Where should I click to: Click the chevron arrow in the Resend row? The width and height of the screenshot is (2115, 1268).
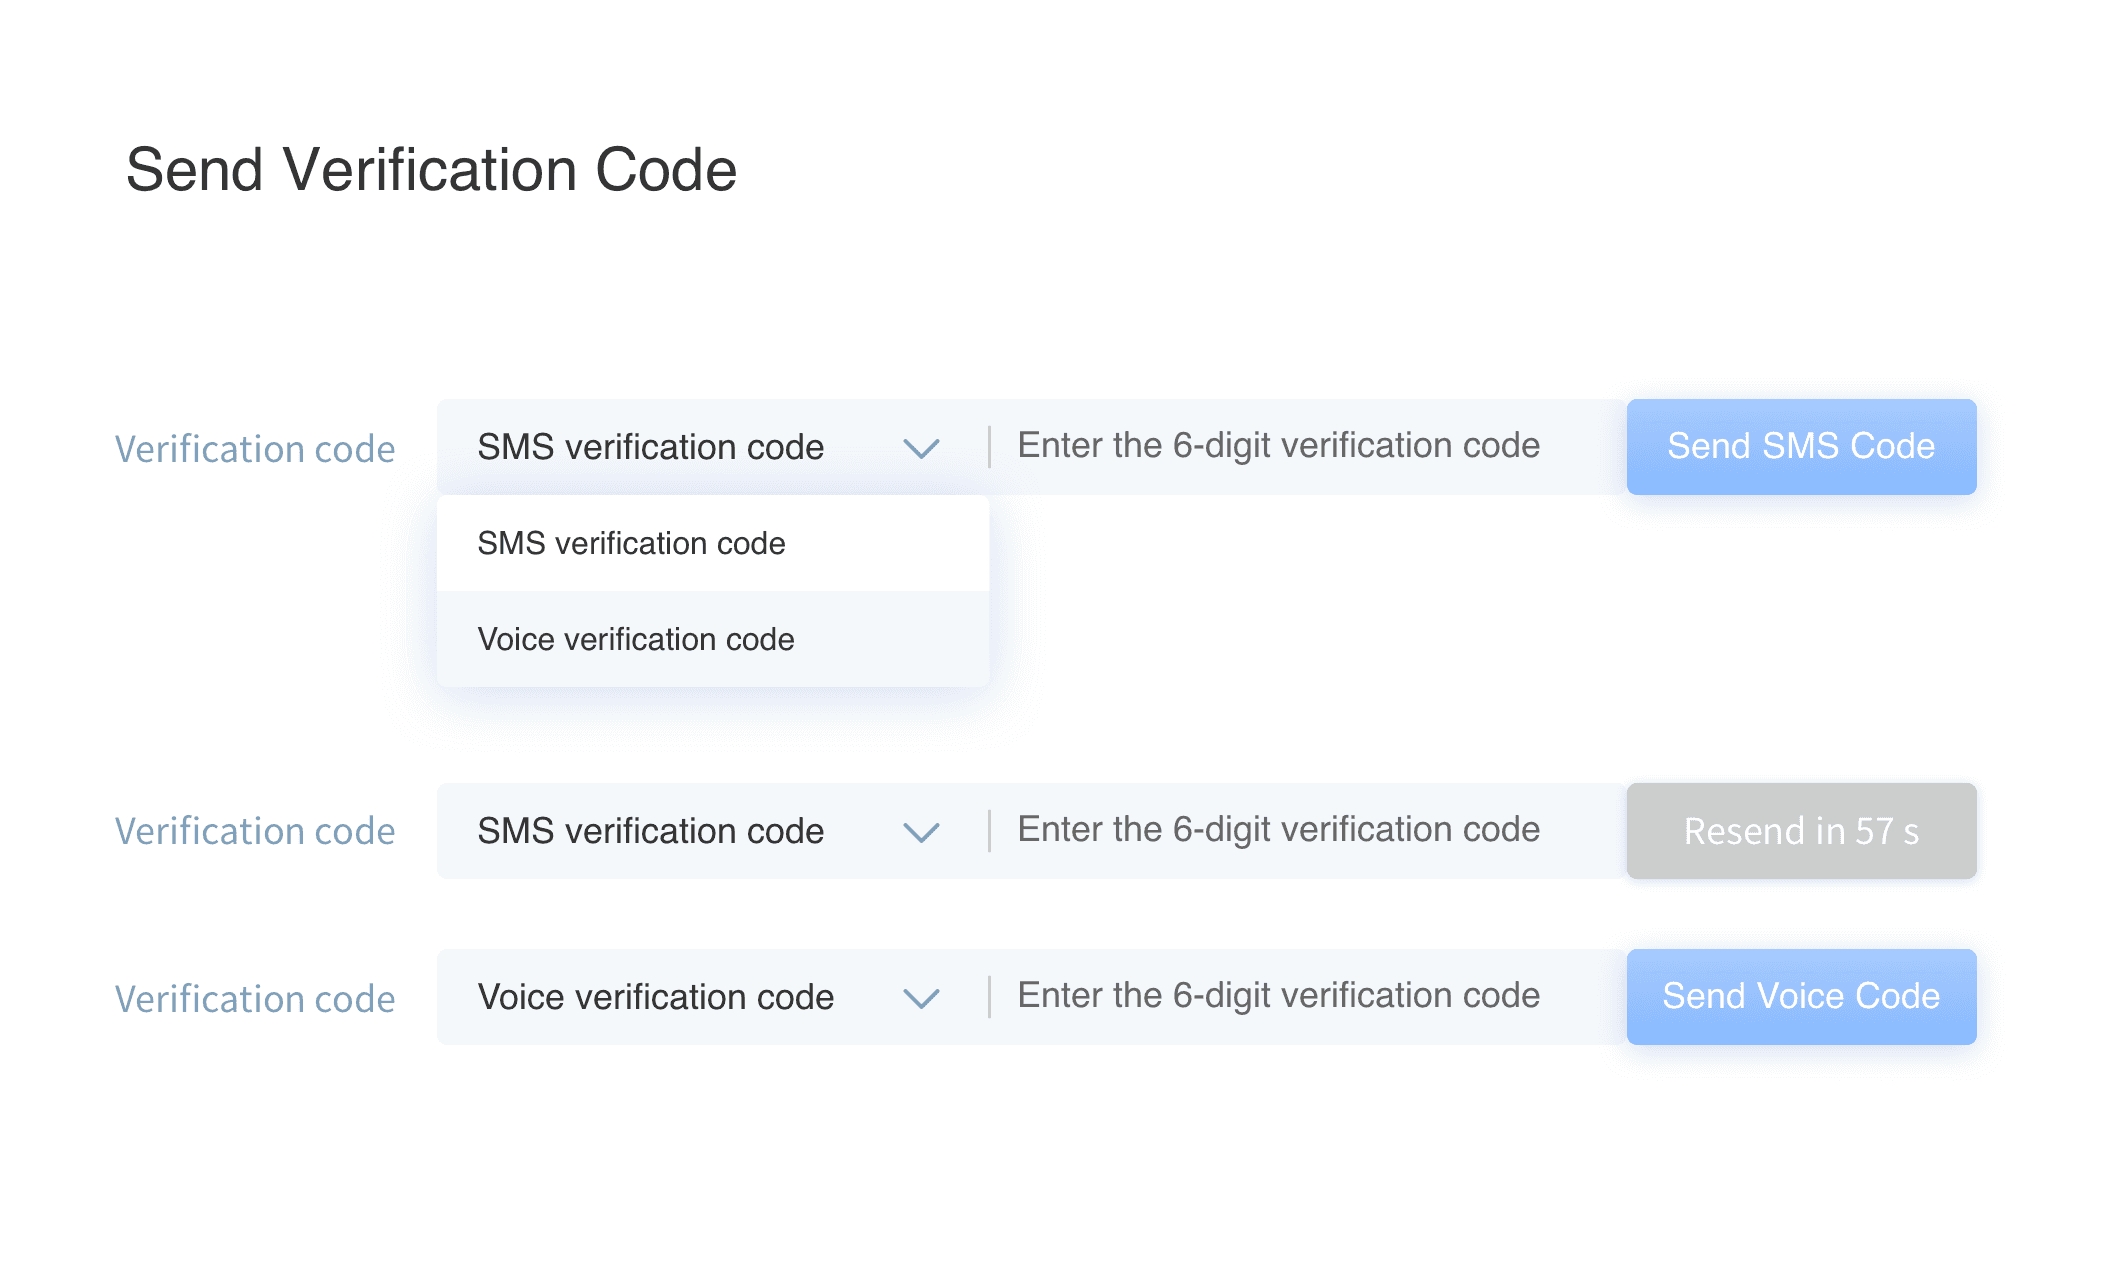(921, 832)
